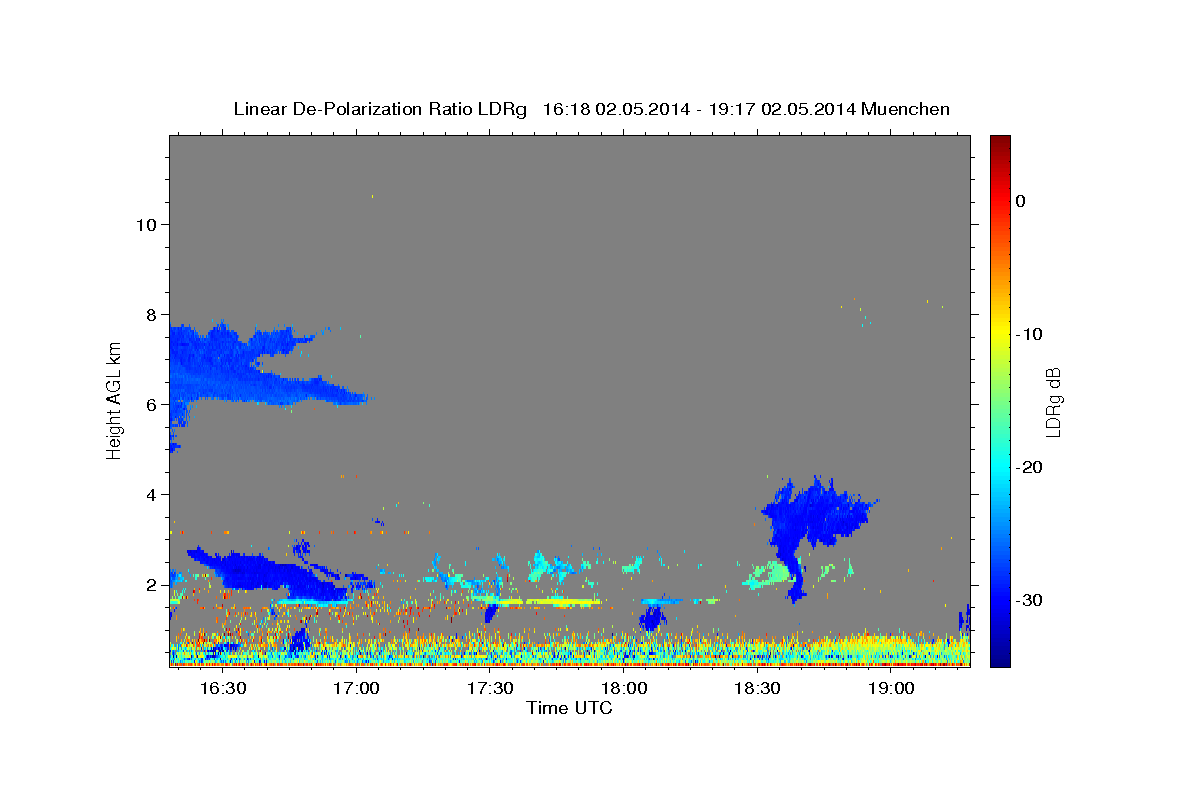Screen dimensions: 1200x800
Task: Click the 17:30 time tick label
Action: [490, 689]
